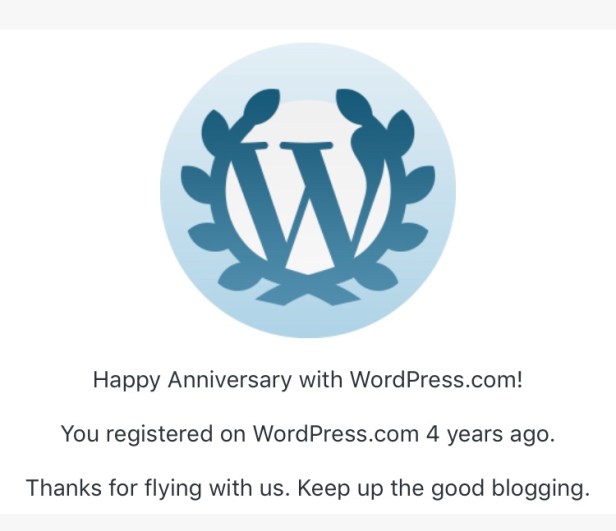Click the crossed stems below the wreath
Viewport: 616px width, 531px height.
click(307, 290)
